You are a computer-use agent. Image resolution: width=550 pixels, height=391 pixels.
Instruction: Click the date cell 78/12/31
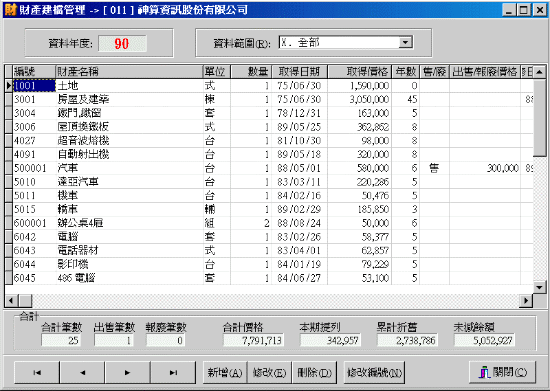click(x=300, y=113)
